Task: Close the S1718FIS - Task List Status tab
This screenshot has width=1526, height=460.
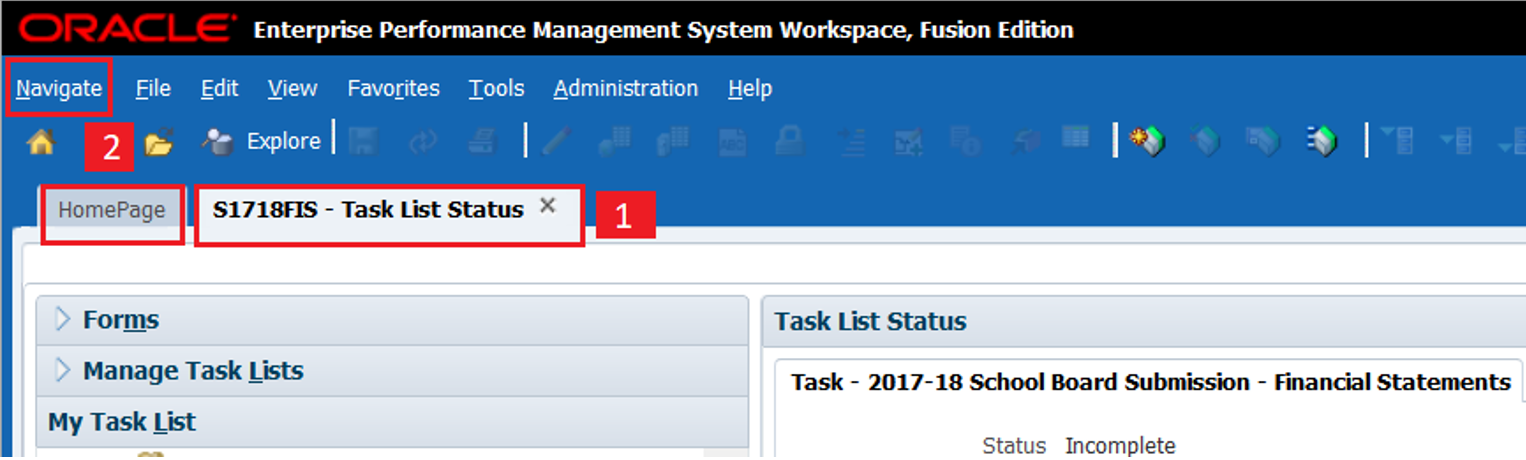Action: tap(547, 205)
